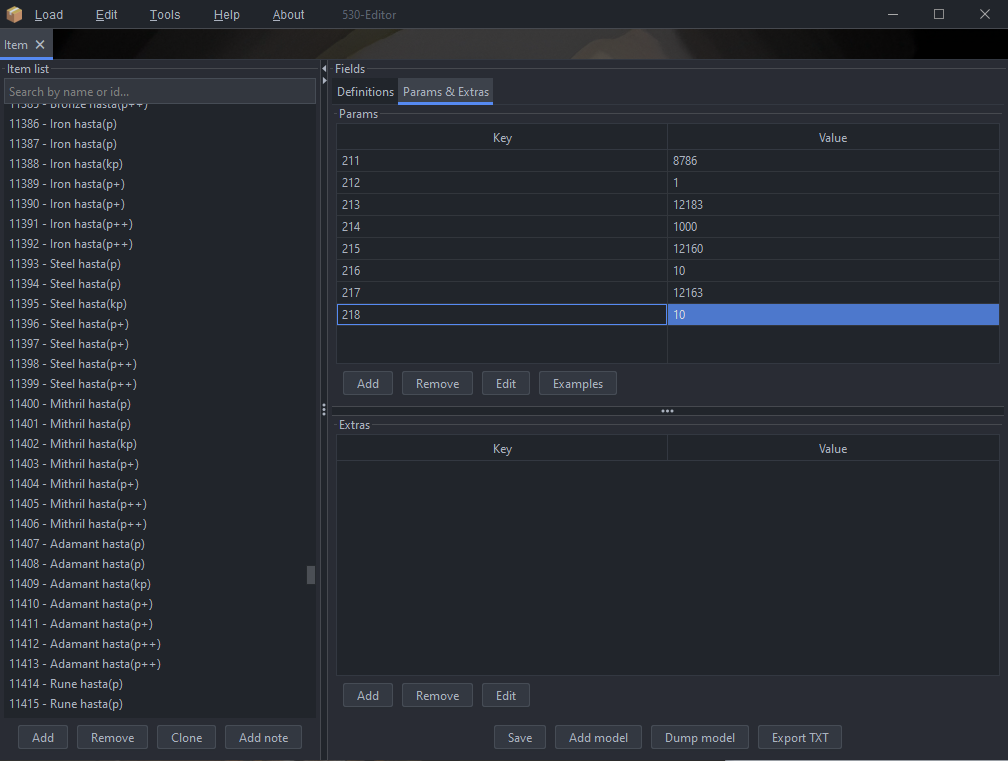Screen dimensions: 1008x761
Task: Select 11400 - Mithril hasta(p) in list
Action: (70, 404)
